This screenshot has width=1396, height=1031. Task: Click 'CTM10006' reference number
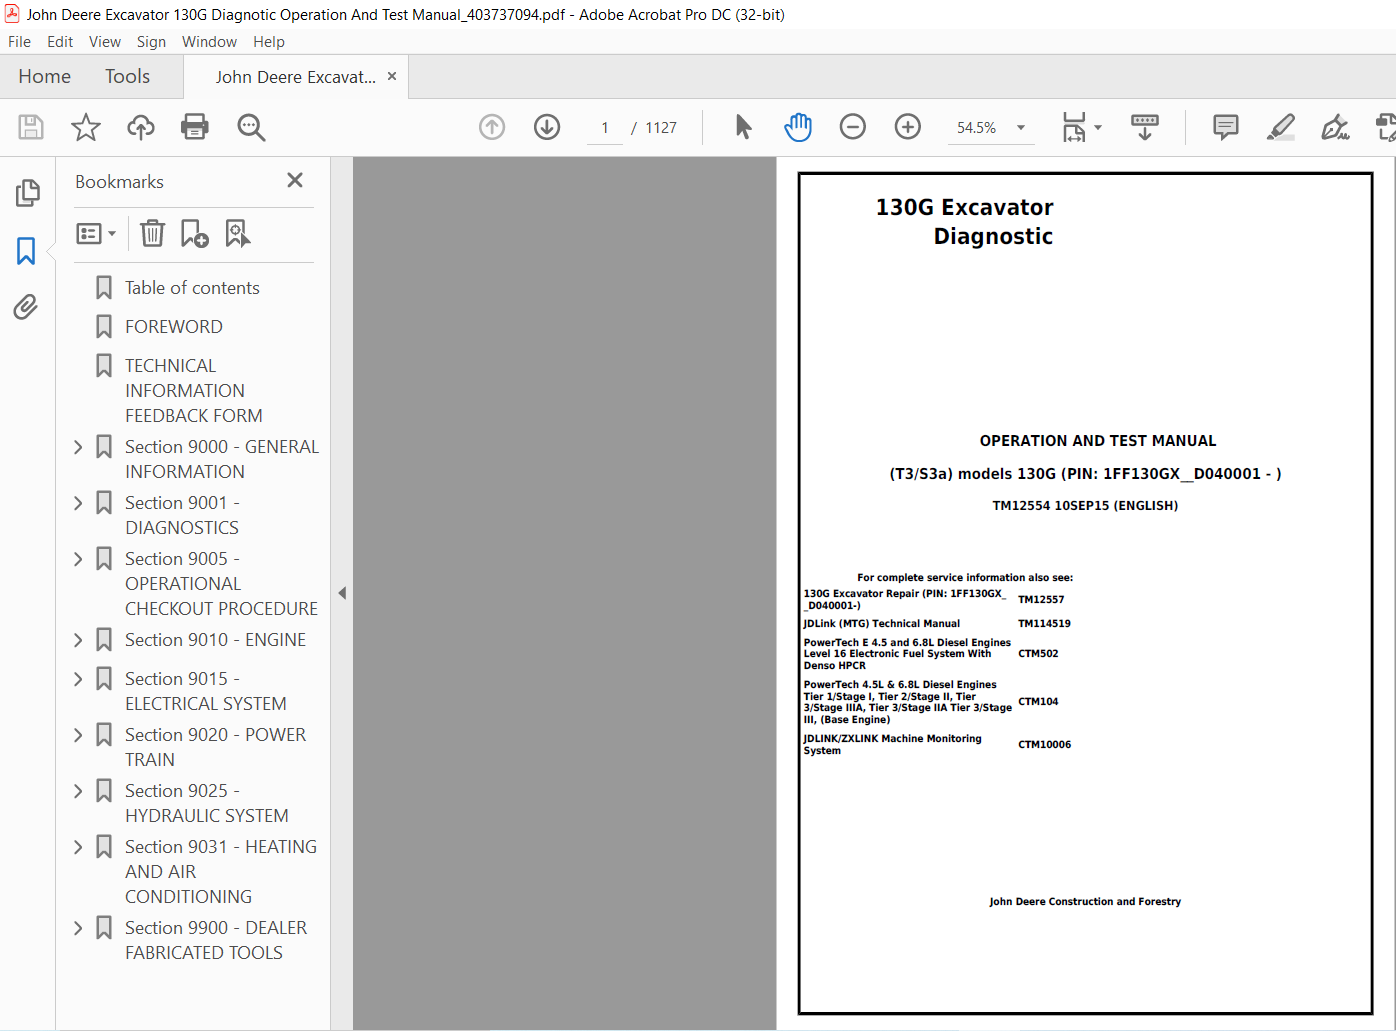[x=1044, y=745]
